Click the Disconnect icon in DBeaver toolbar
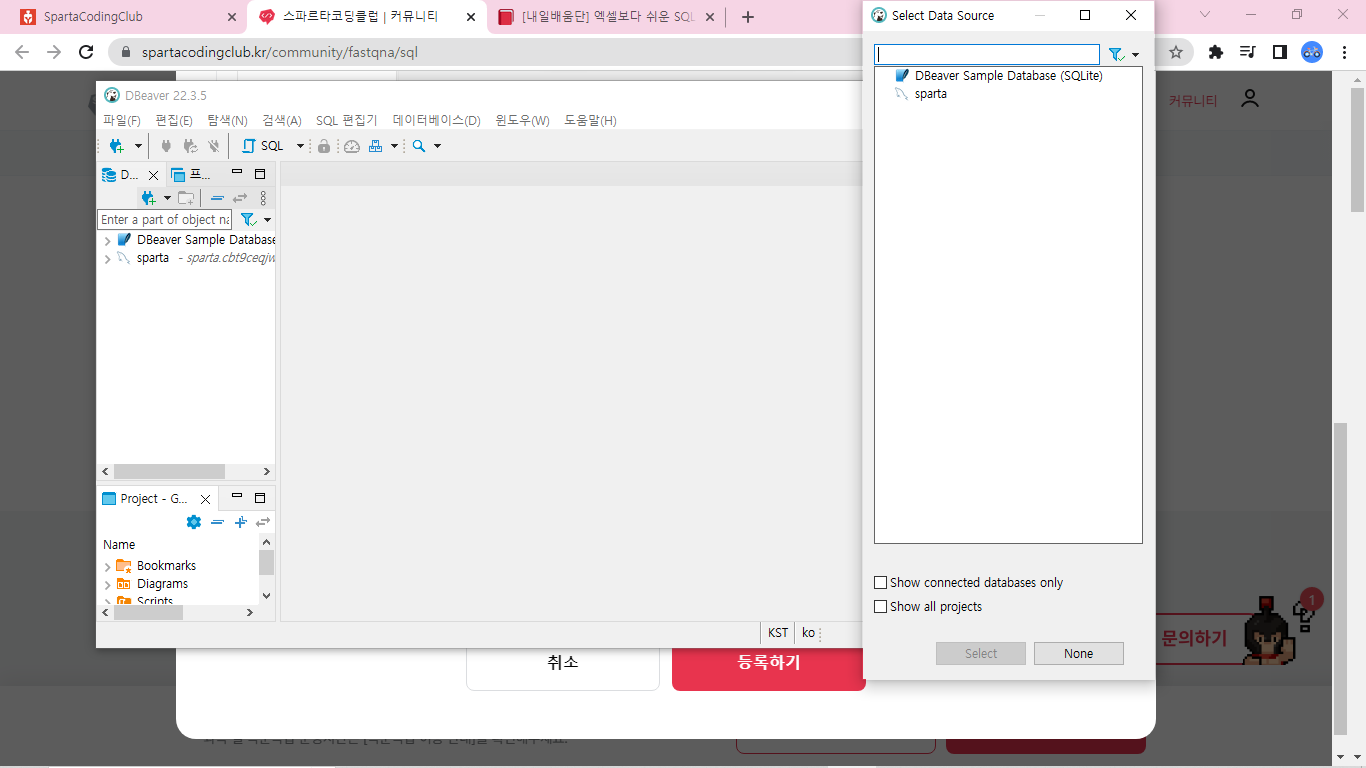1366x768 pixels. tap(213, 146)
